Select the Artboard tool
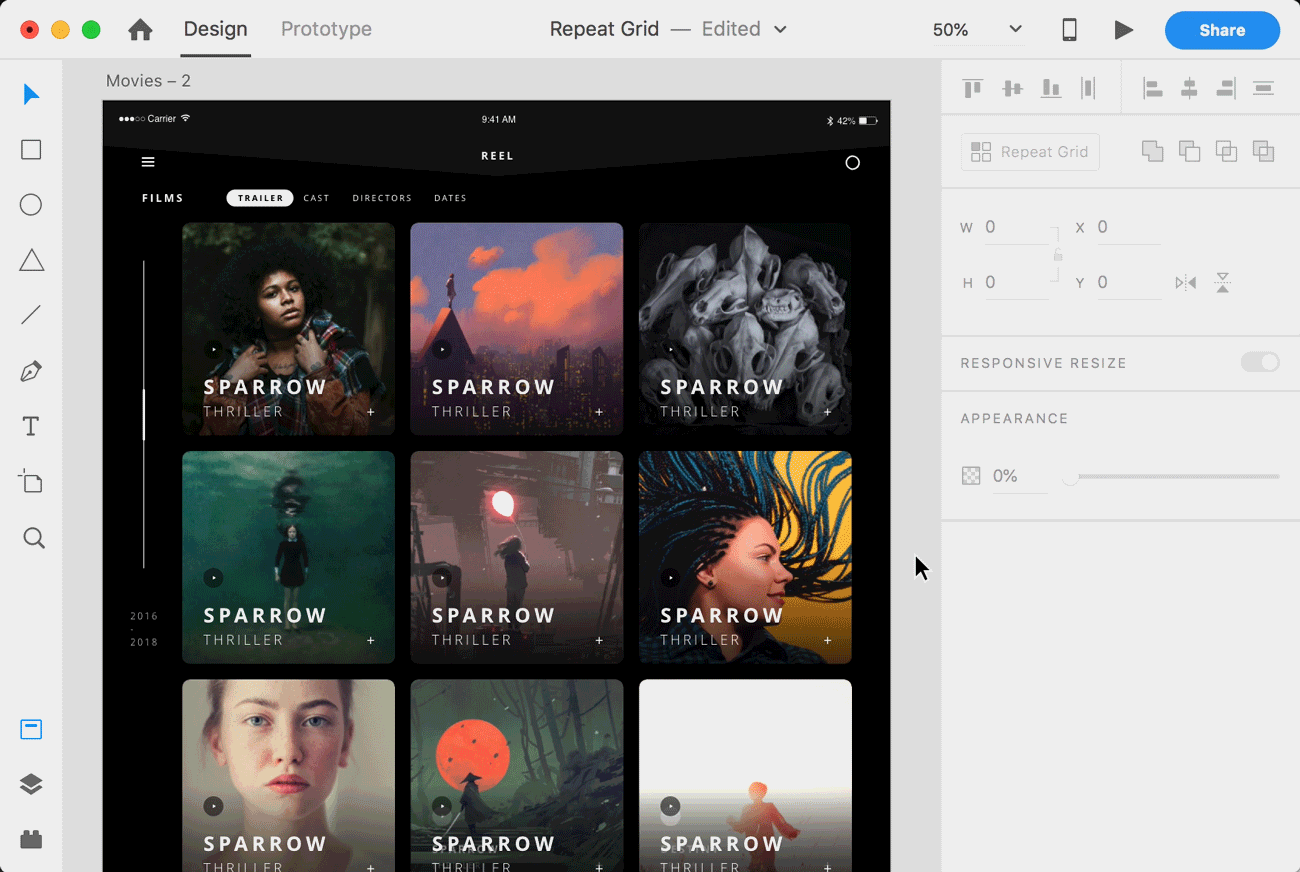This screenshot has height=872, width=1300. [31, 482]
